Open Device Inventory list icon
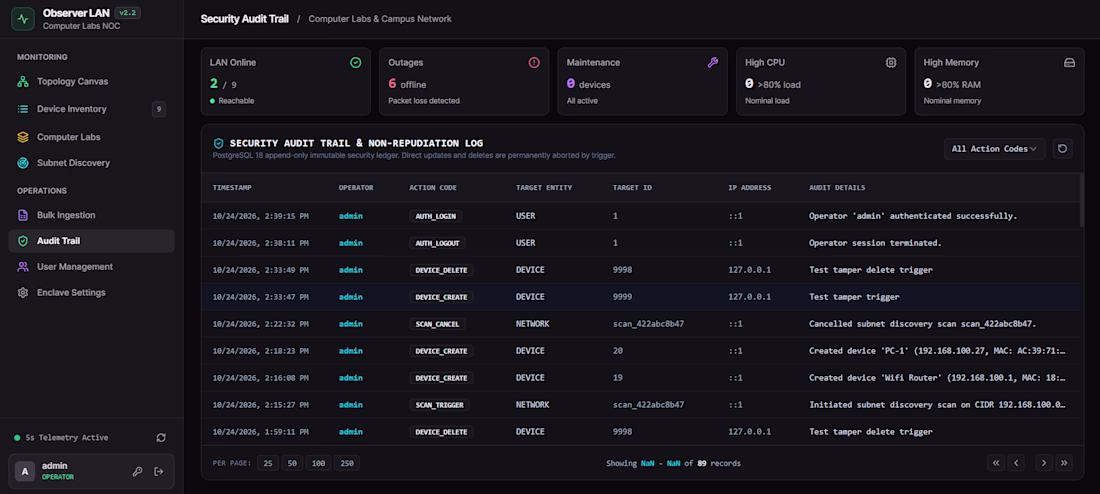The image size is (1100, 494). (23, 109)
